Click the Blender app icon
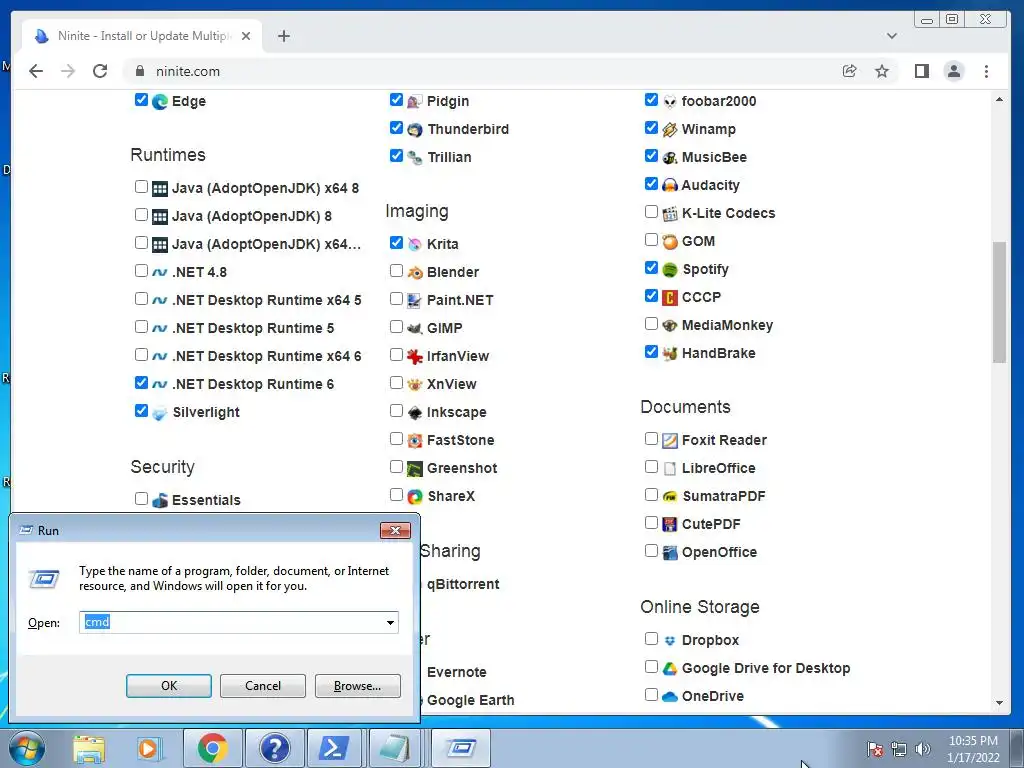The image size is (1024, 768). [x=415, y=272]
